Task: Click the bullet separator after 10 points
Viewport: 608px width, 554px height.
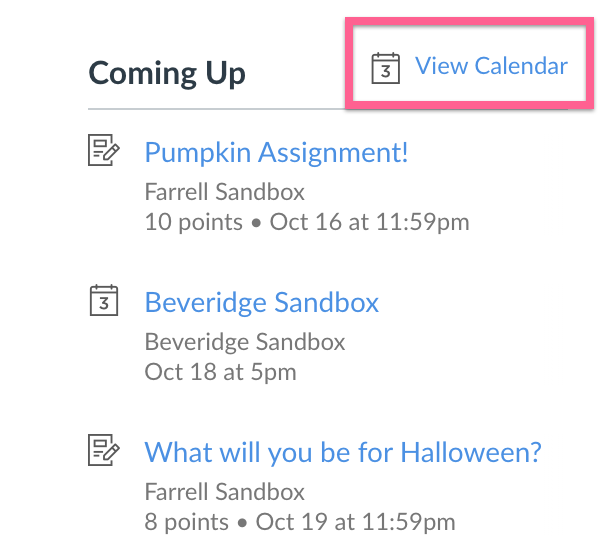Action: coord(256,224)
